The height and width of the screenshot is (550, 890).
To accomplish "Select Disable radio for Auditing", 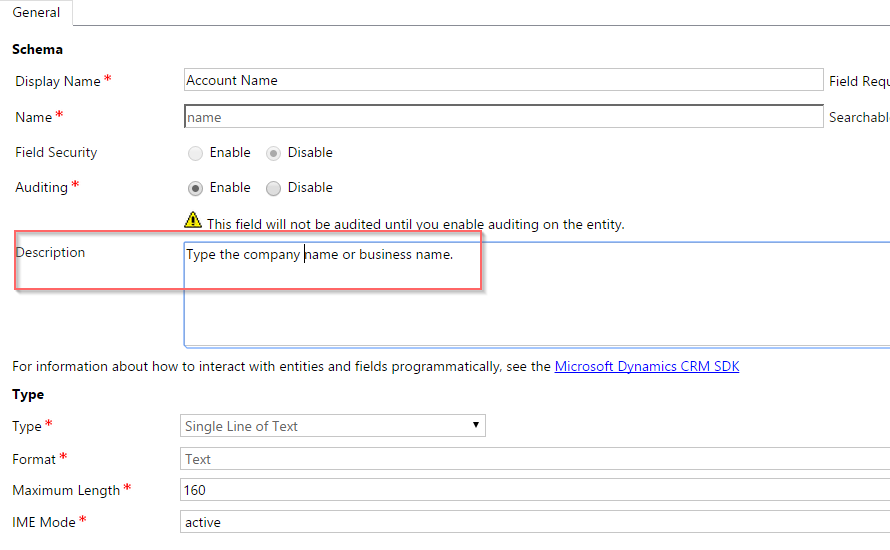I will click(274, 188).
